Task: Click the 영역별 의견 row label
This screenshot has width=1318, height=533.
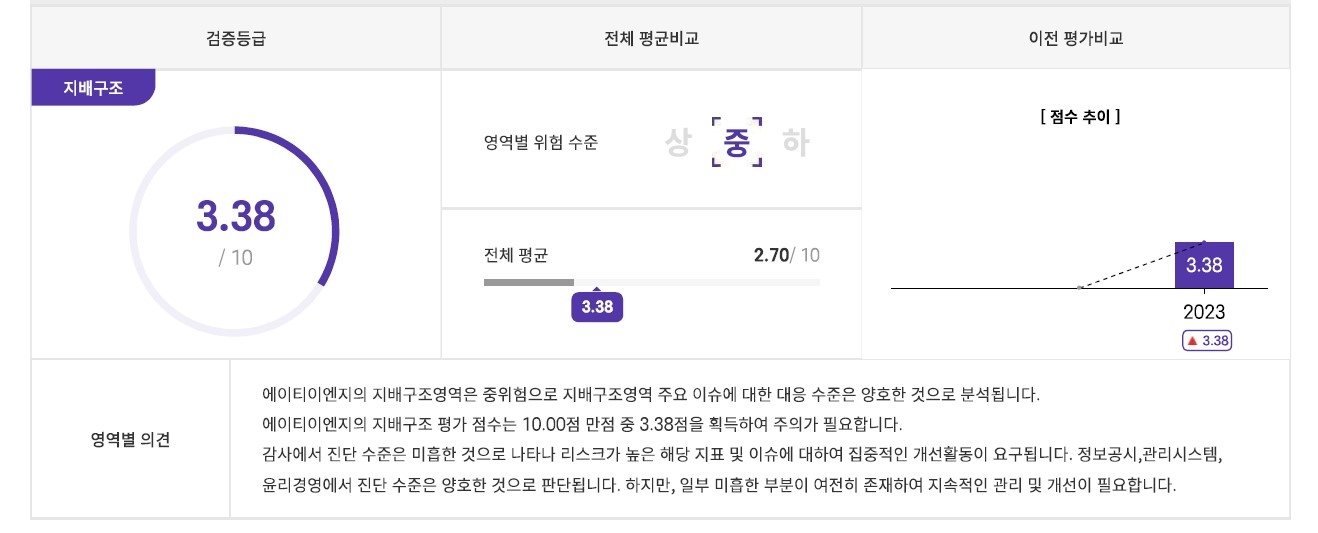Action: pos(130,439)
